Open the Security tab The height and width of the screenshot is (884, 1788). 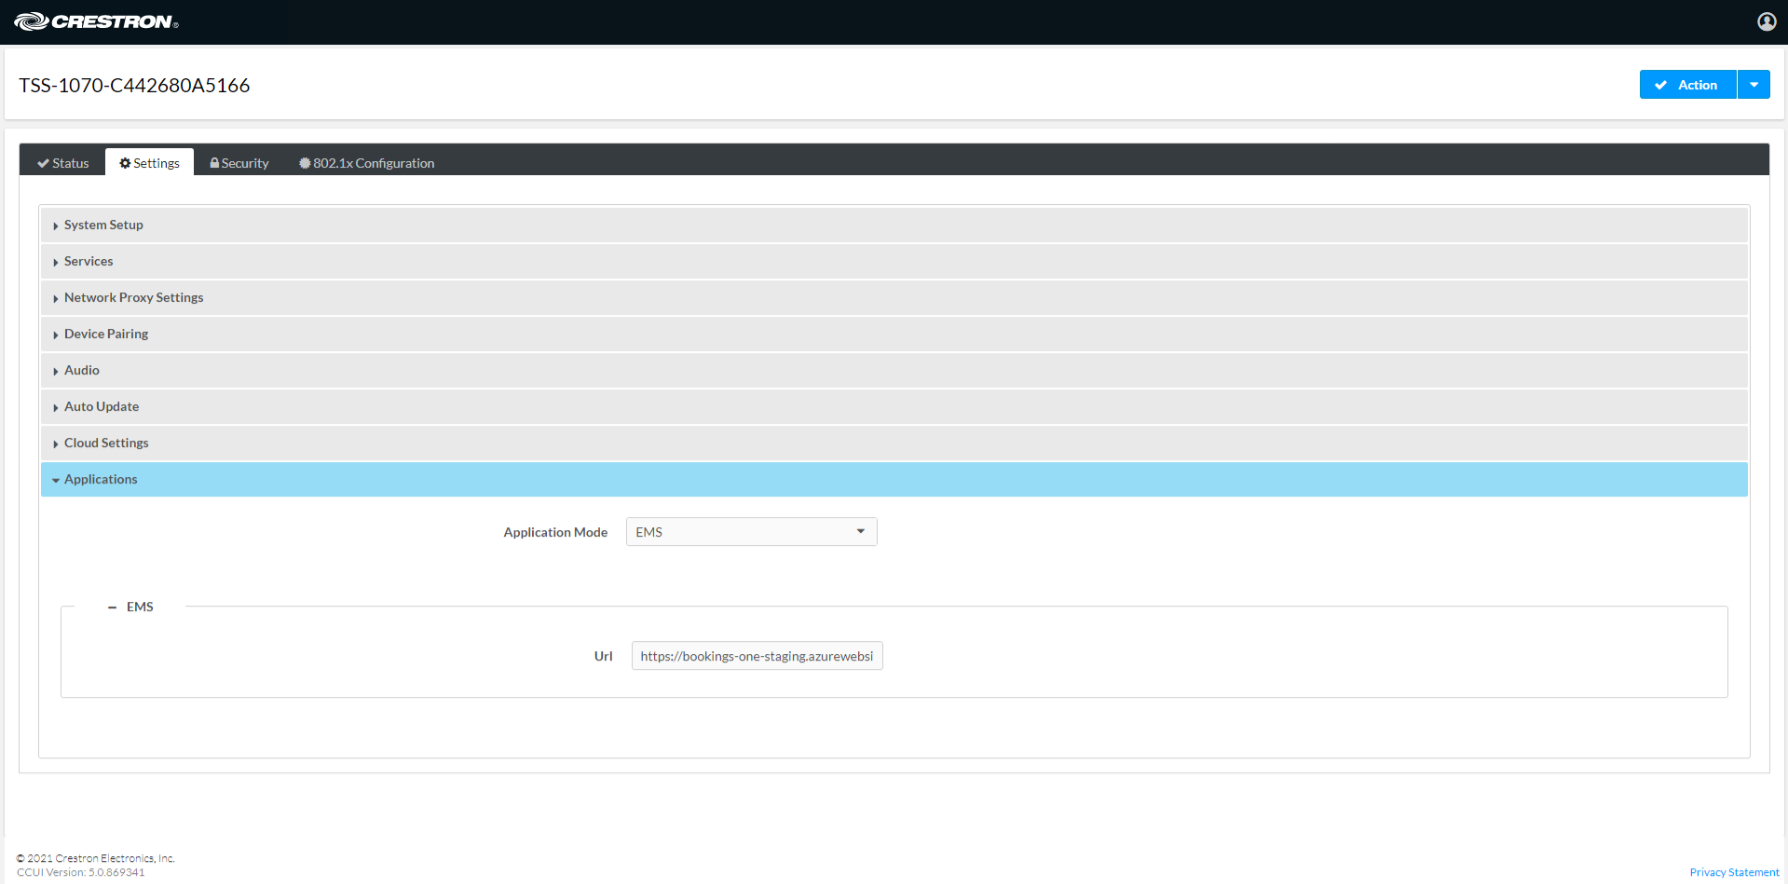click(239, 163)
